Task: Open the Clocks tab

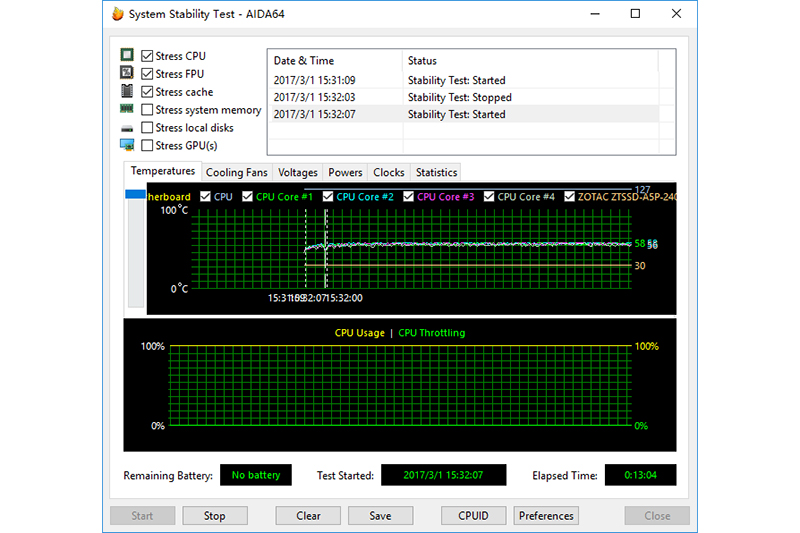Action: coord(389,172)
